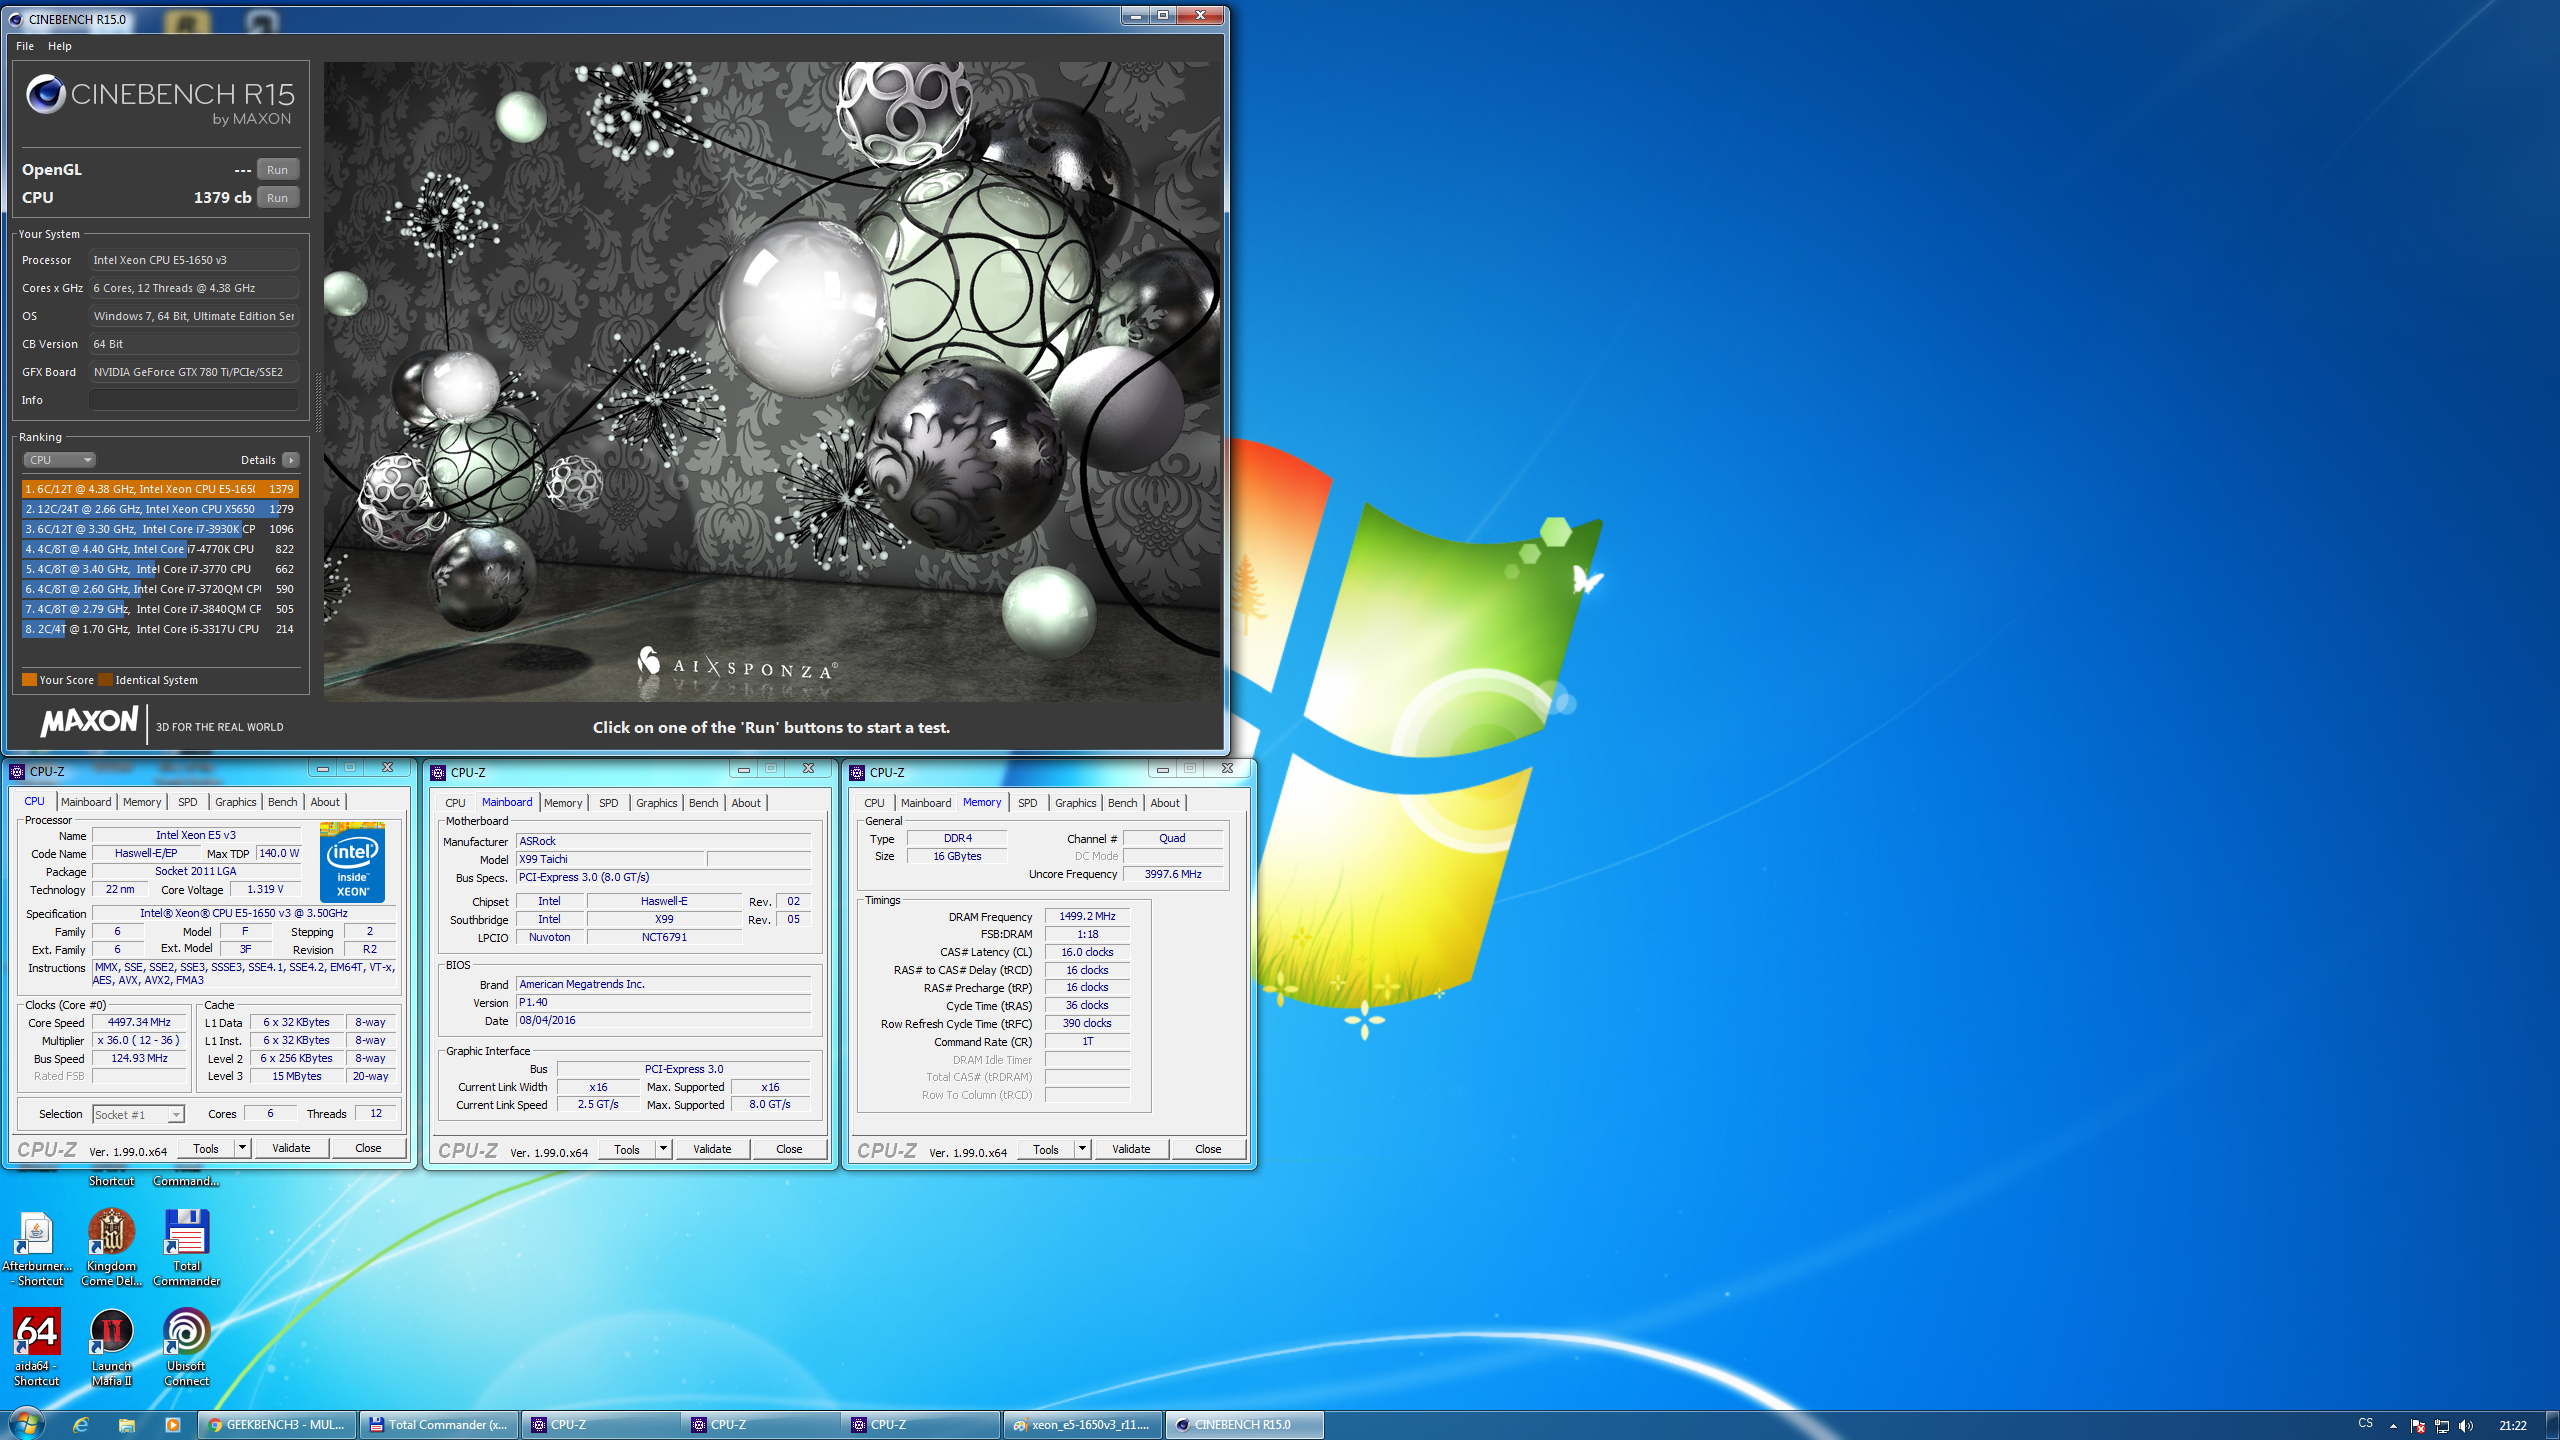Launch Internet Explorer from the taskbar

tap(81, 1425)
